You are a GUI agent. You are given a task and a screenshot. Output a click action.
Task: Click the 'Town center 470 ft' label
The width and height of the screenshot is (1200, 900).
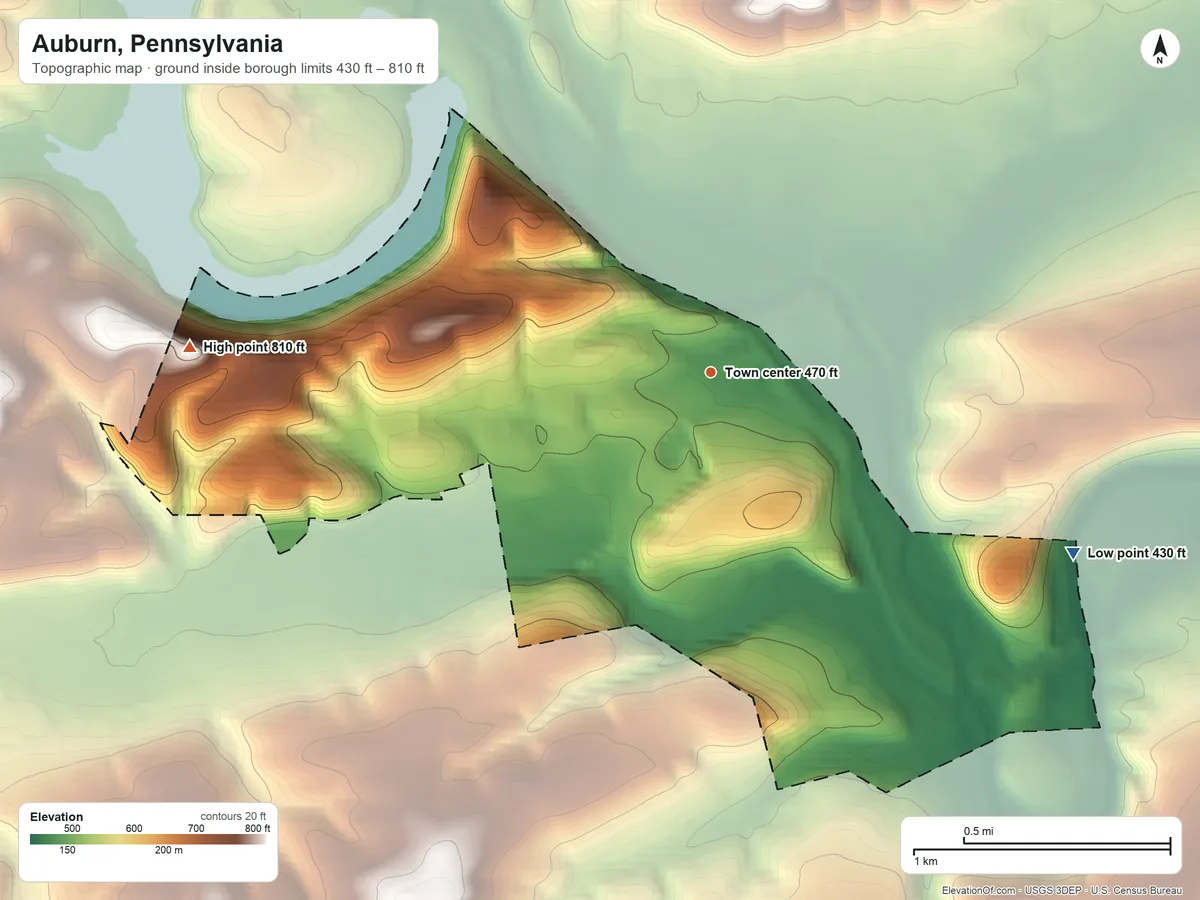pos(781,372)
